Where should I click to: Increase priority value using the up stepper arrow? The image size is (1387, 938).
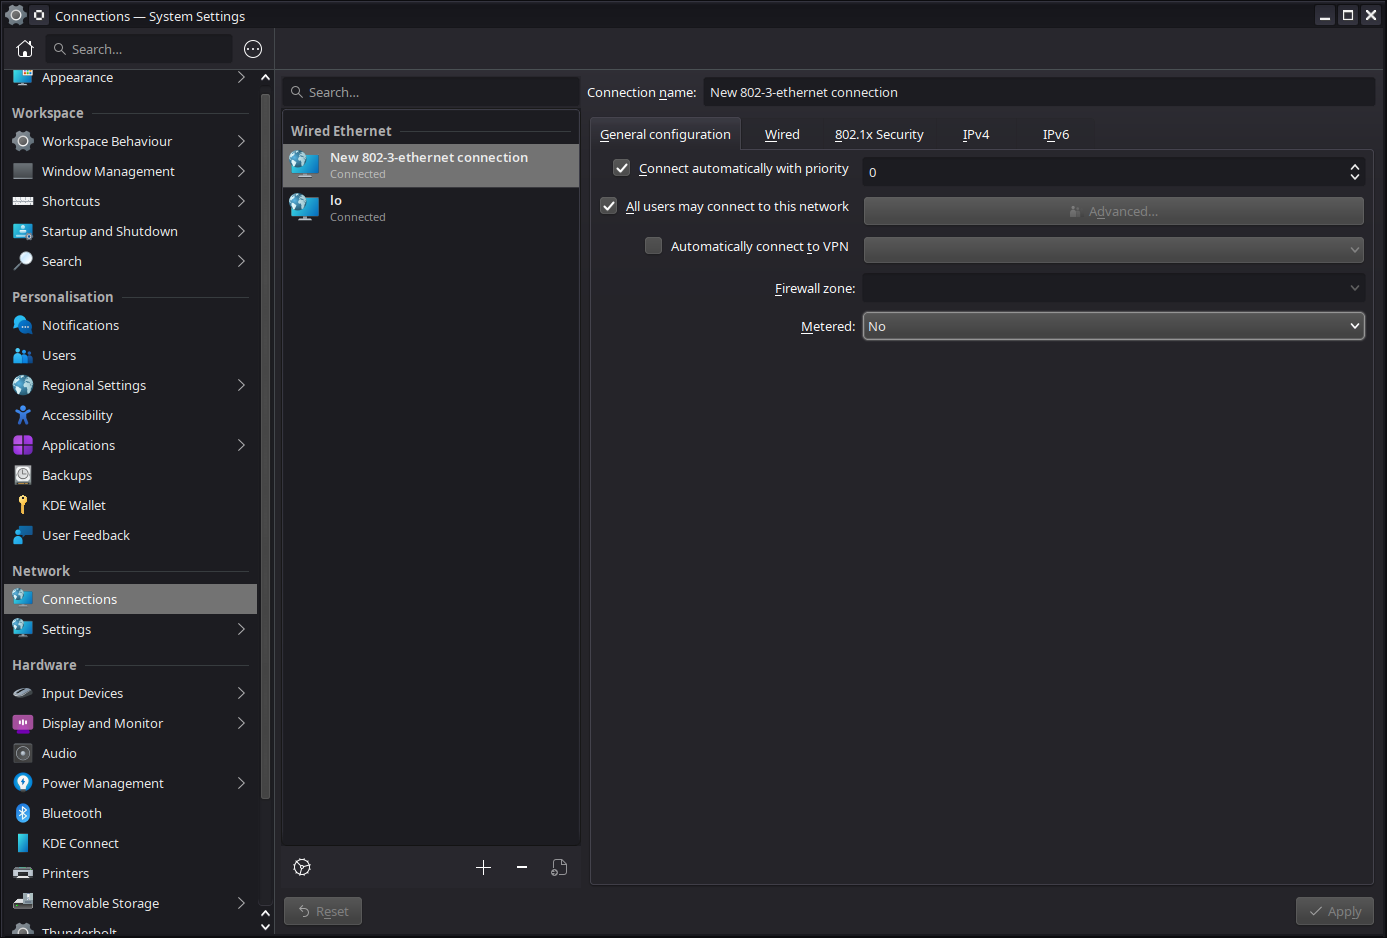pos(1354,166)
